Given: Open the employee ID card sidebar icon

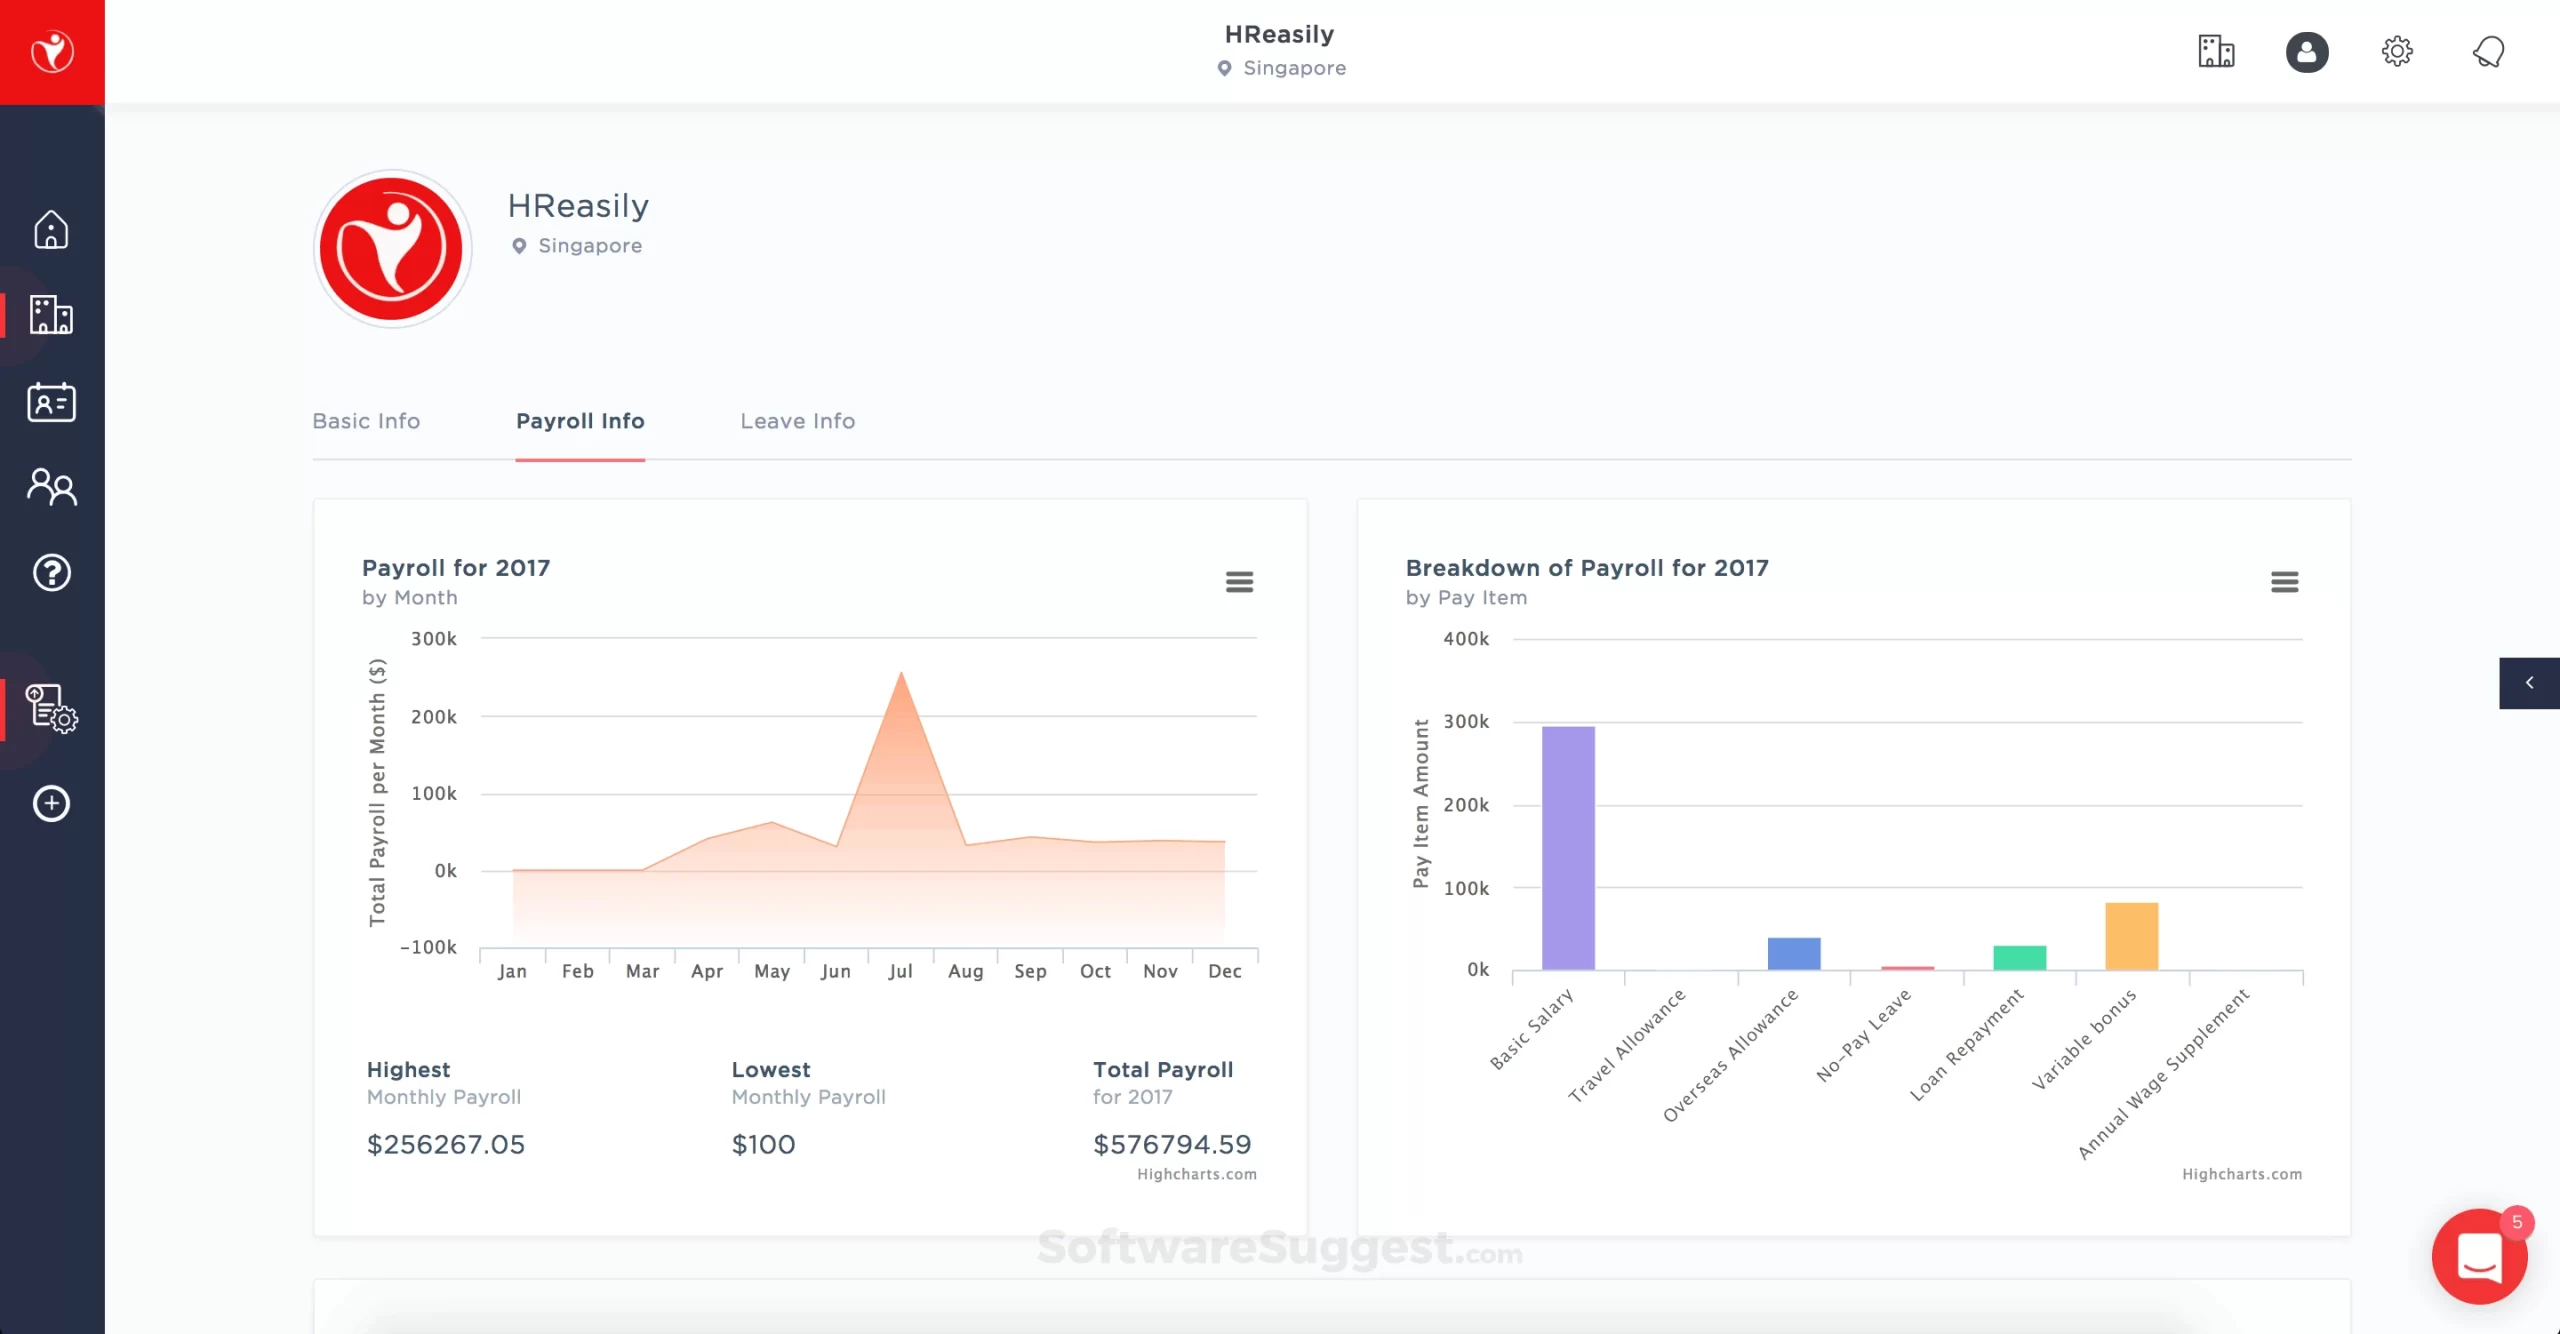Looking at the screenshot, I should (51, 402).
